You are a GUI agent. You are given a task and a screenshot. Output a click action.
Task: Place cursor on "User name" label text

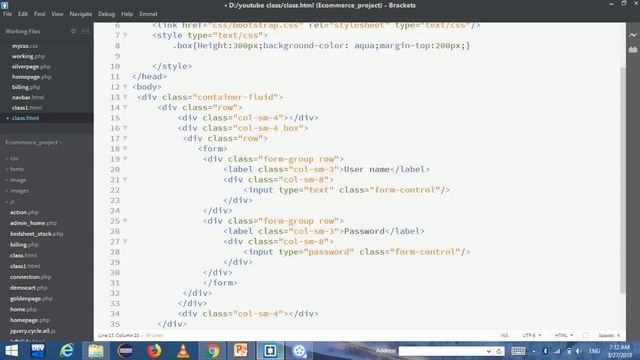367,169
